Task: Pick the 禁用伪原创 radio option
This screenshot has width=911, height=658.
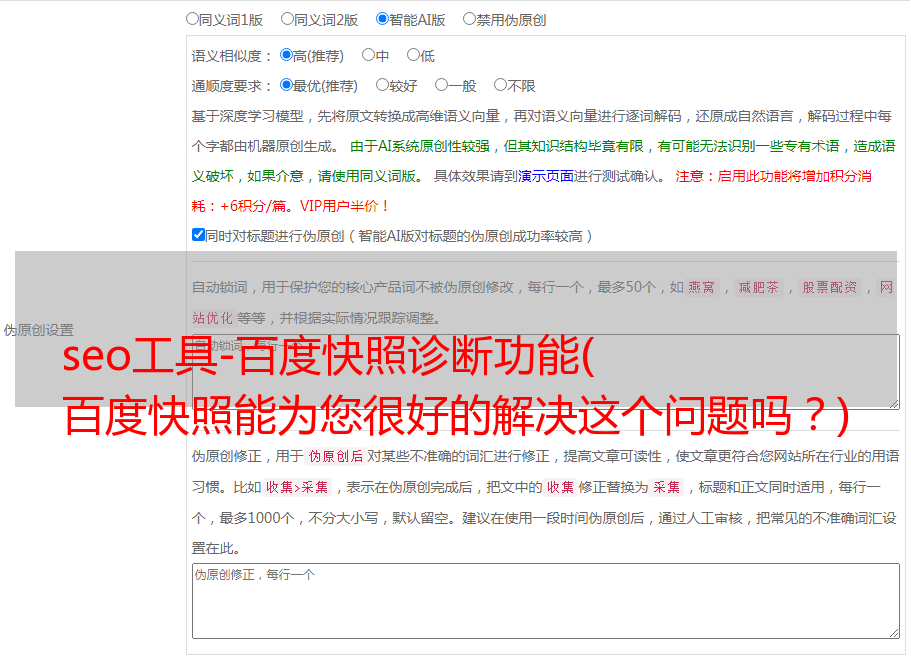Action: 469,19
